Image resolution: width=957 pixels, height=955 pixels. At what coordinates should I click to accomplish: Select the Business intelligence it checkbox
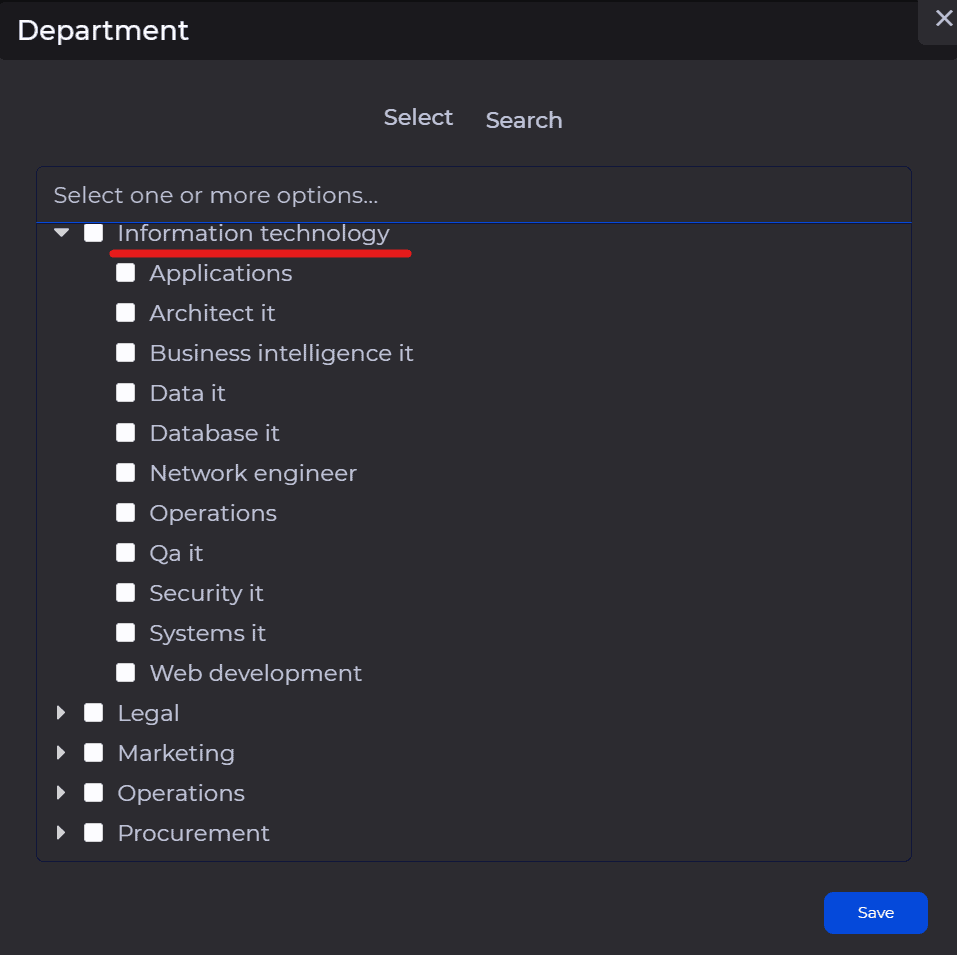pos(126,353)
